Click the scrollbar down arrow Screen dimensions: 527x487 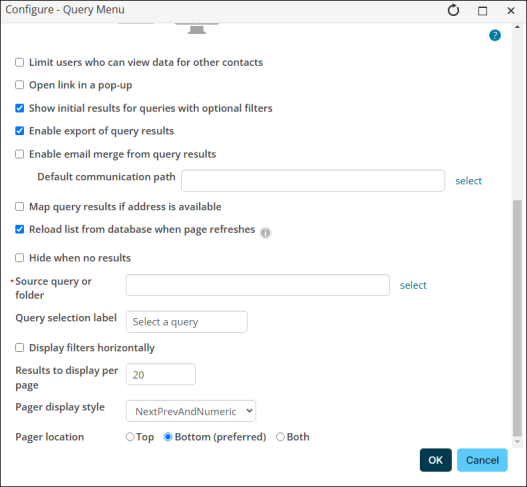518,442
